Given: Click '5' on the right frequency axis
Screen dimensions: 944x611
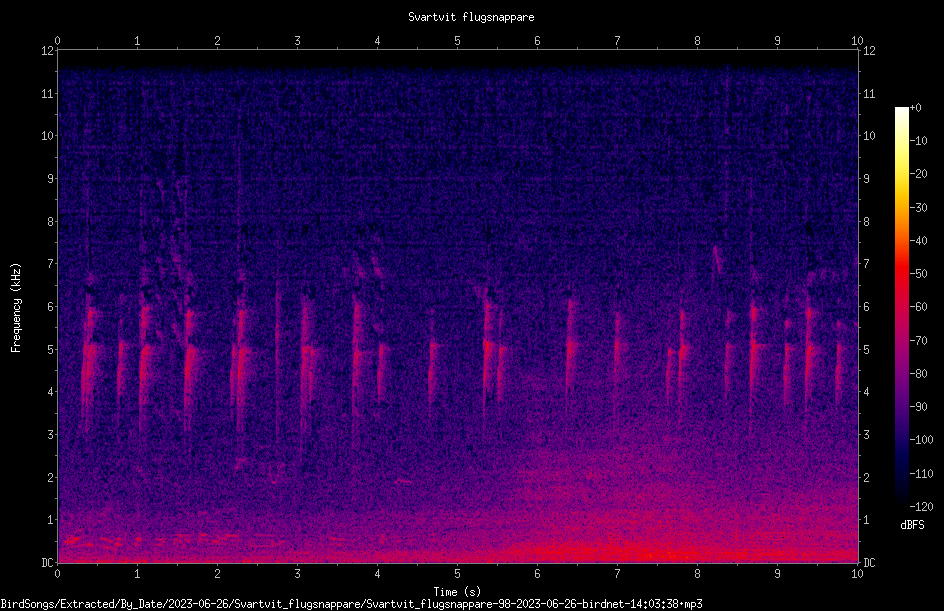Looking at the screenshot, I should [866, 349].
